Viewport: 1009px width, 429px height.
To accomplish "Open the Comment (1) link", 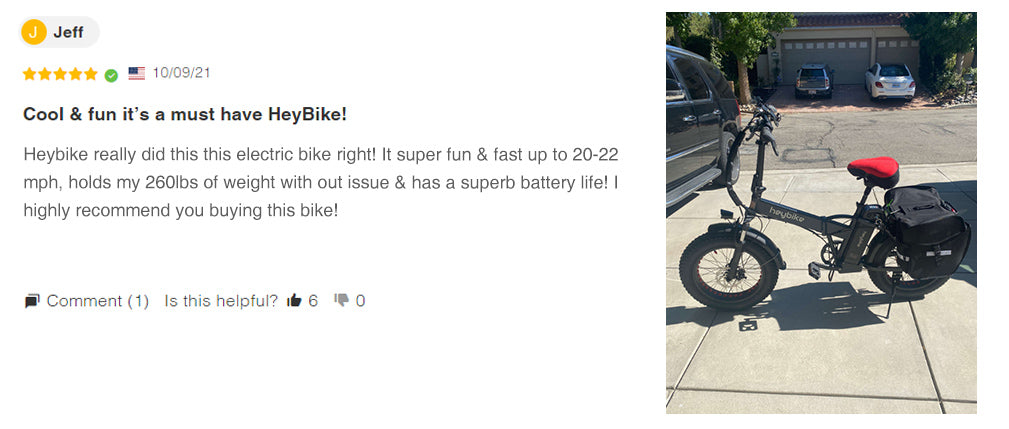I will tap(98, 301).
